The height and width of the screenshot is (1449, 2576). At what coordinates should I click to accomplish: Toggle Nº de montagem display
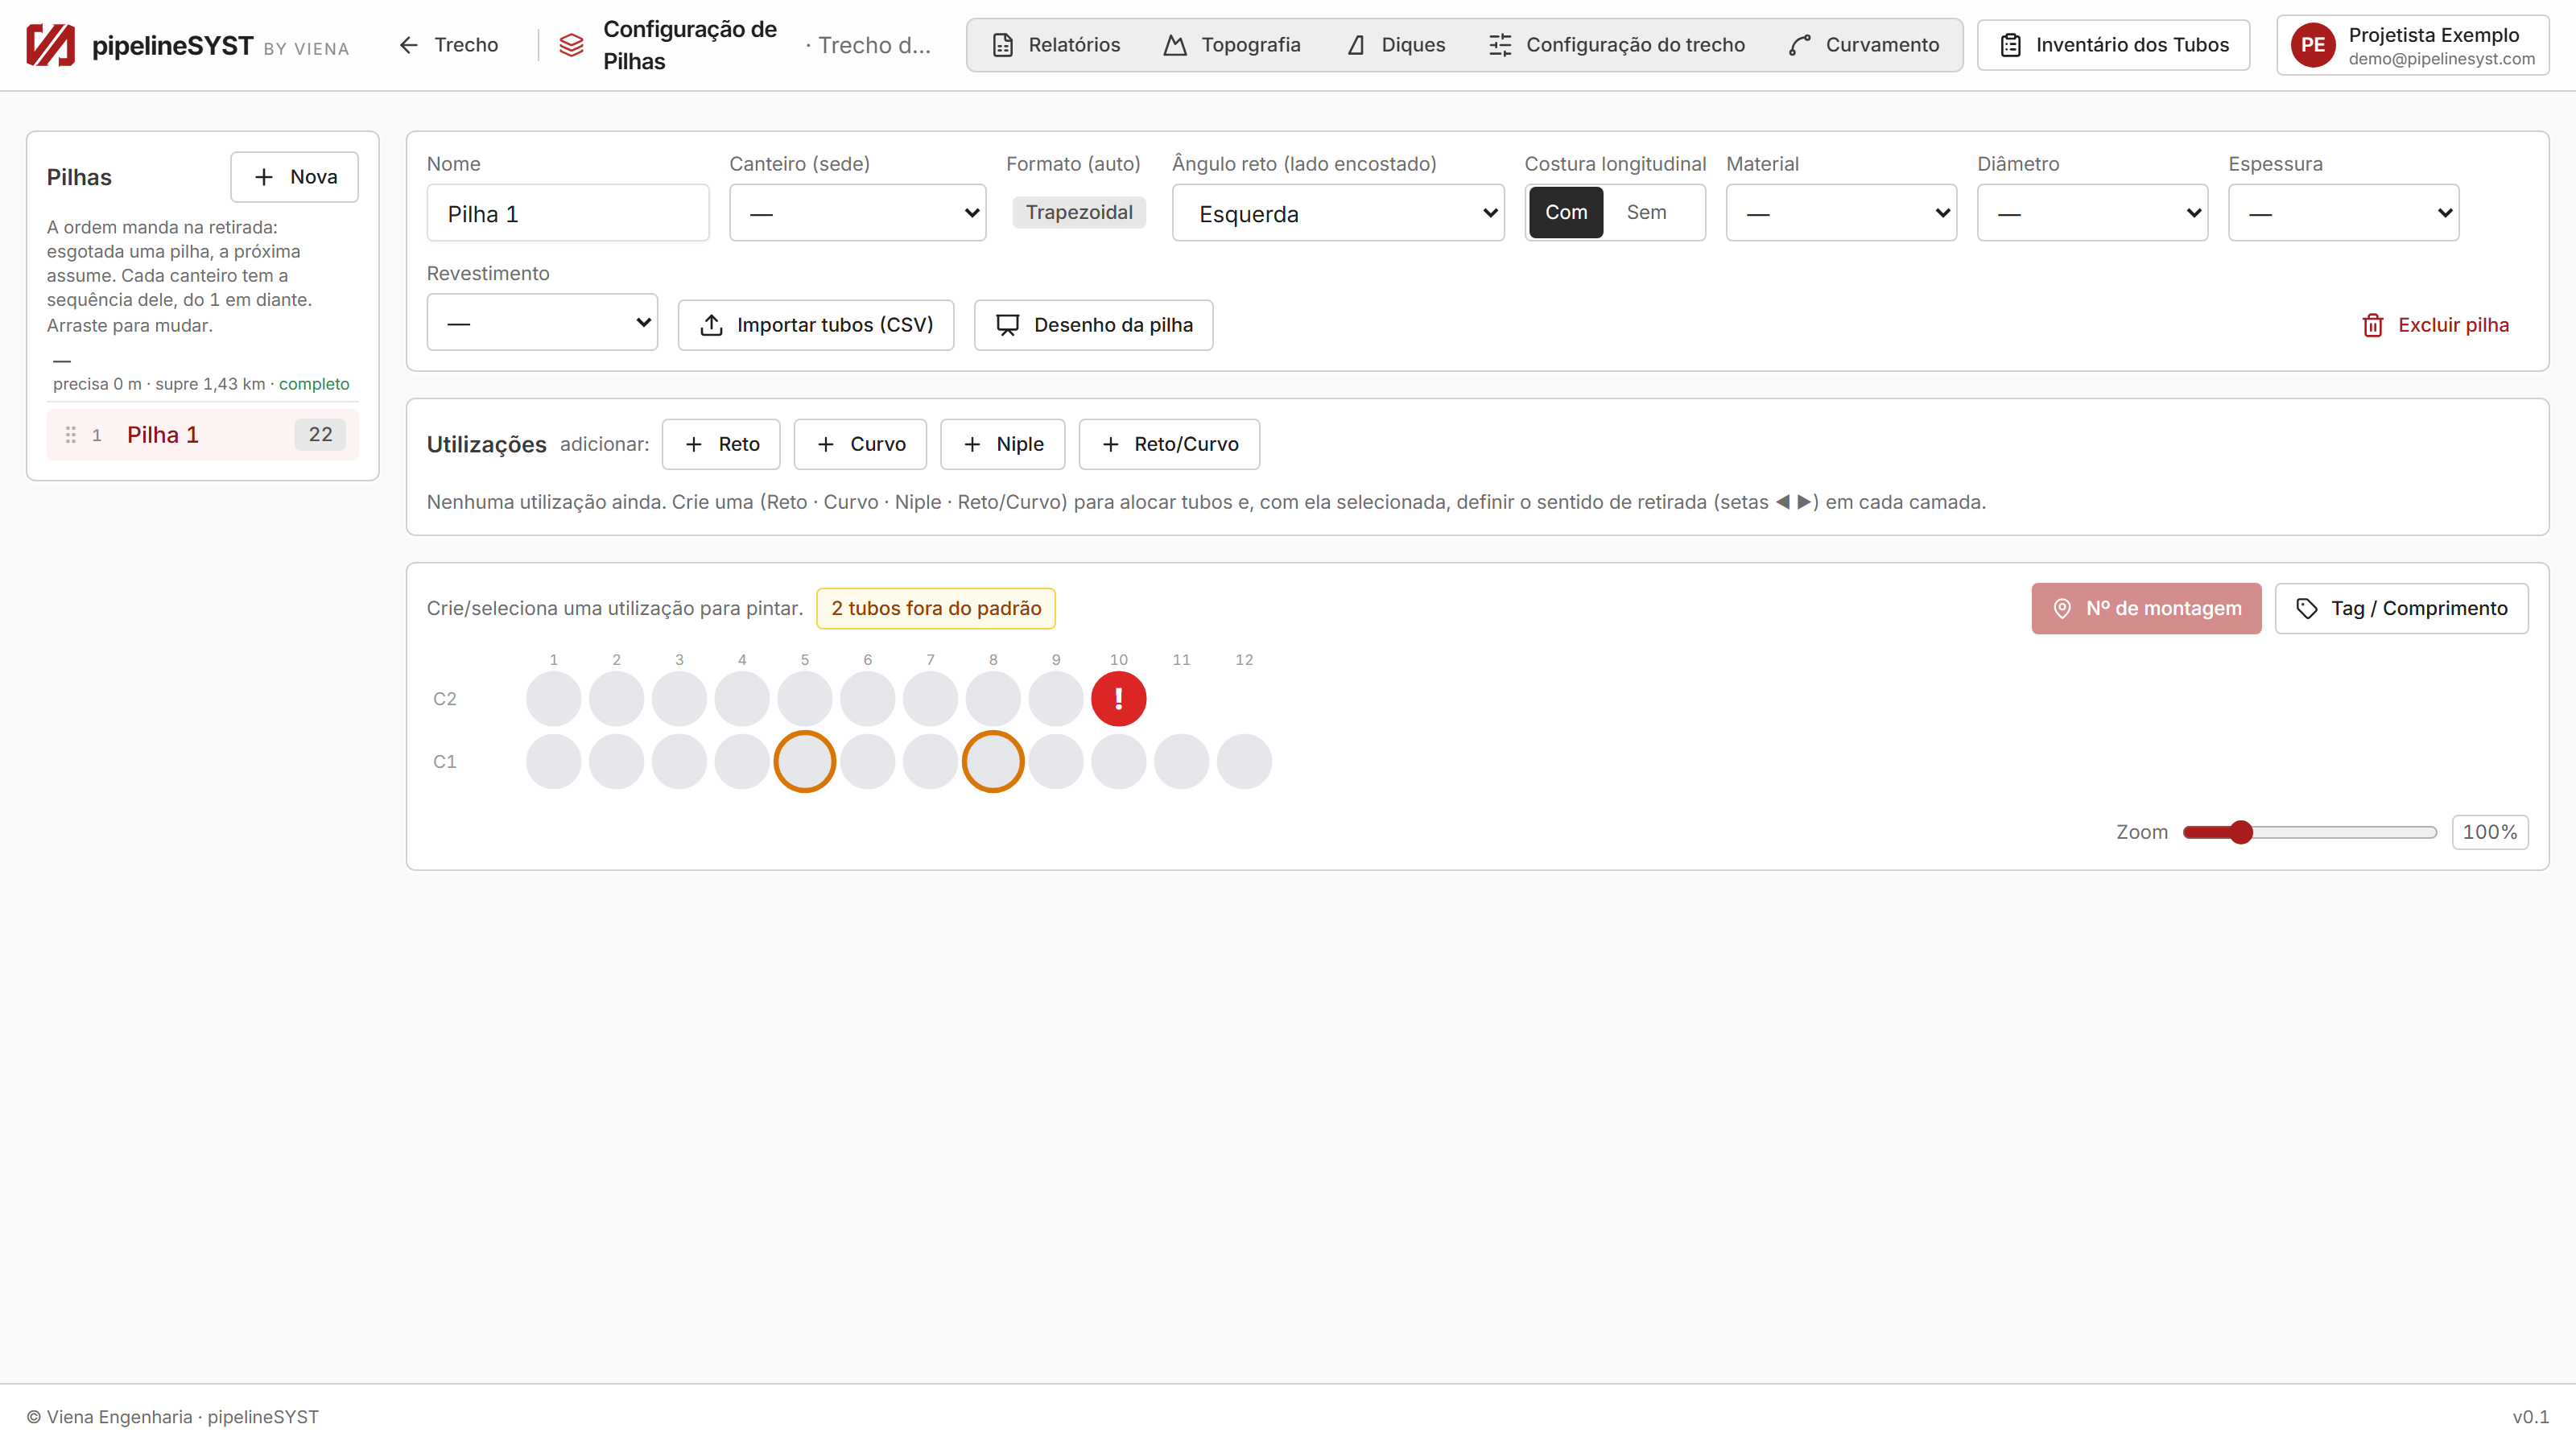[x=2146, y=608]
